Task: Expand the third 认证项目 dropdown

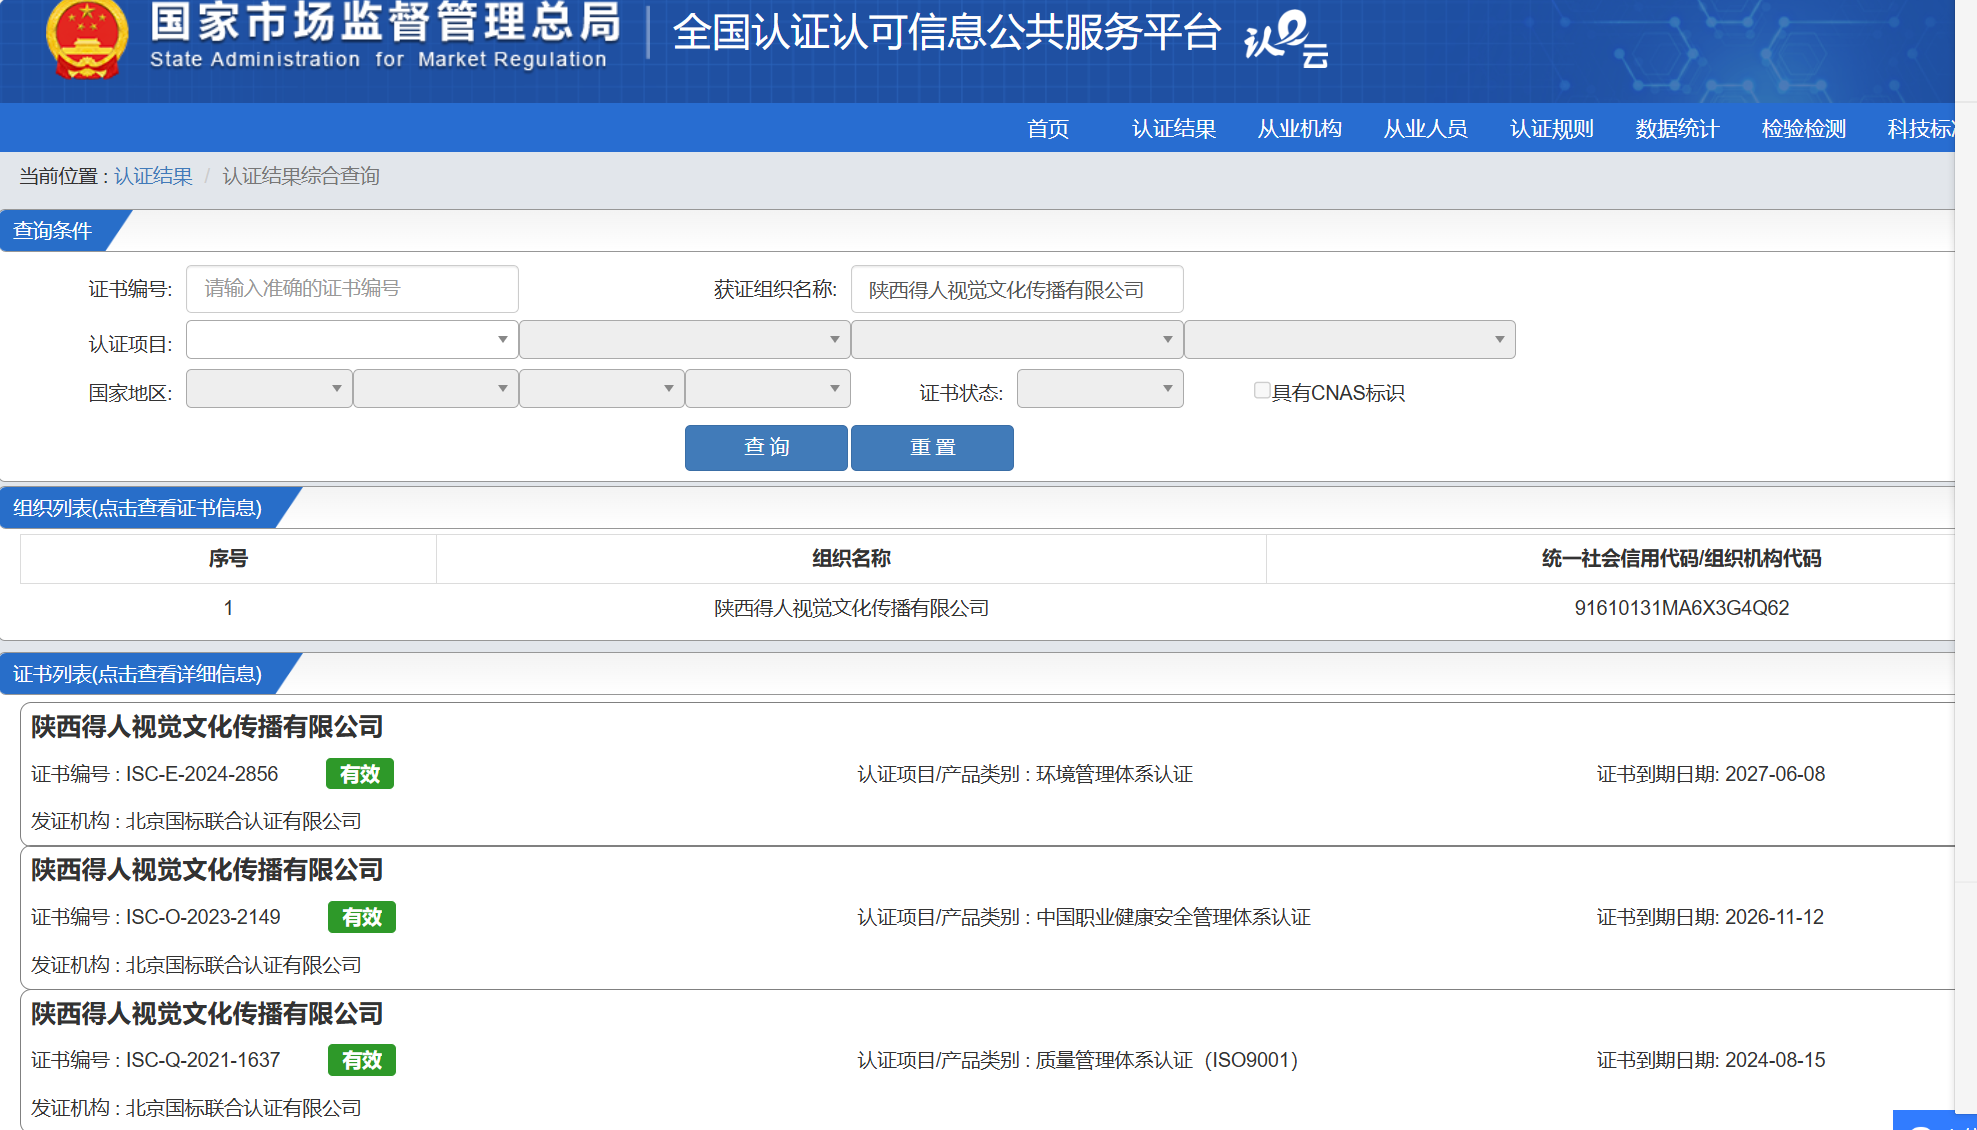Action: coord(1018,340)
